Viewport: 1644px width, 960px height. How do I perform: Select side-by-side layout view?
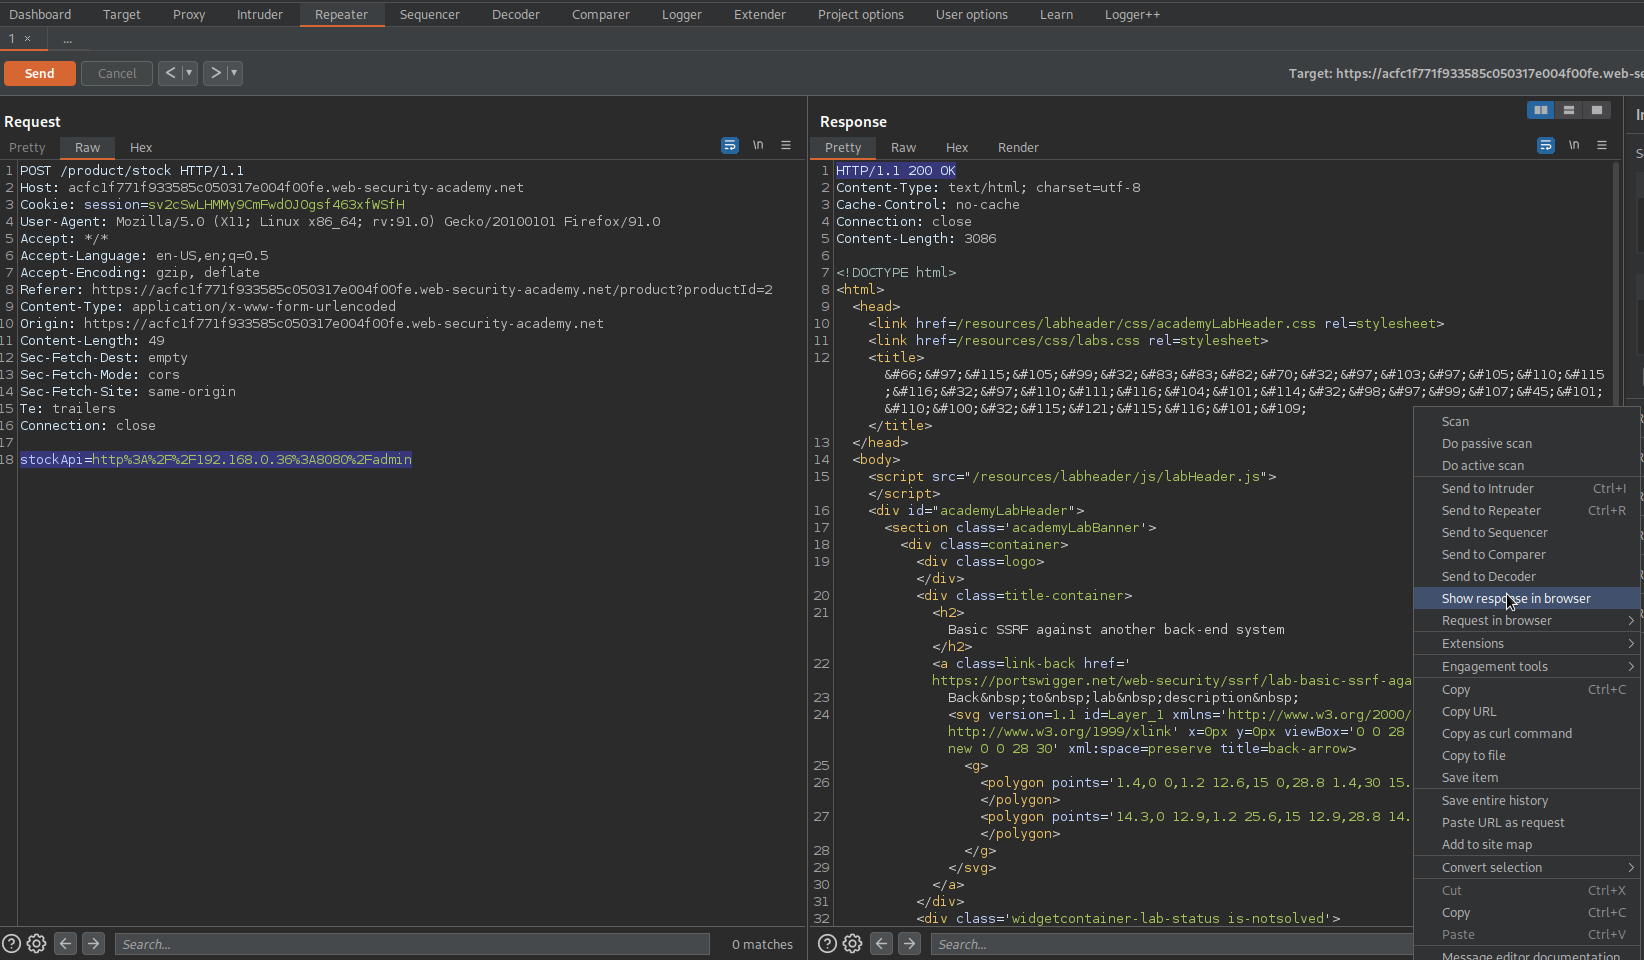(1541, 110)
